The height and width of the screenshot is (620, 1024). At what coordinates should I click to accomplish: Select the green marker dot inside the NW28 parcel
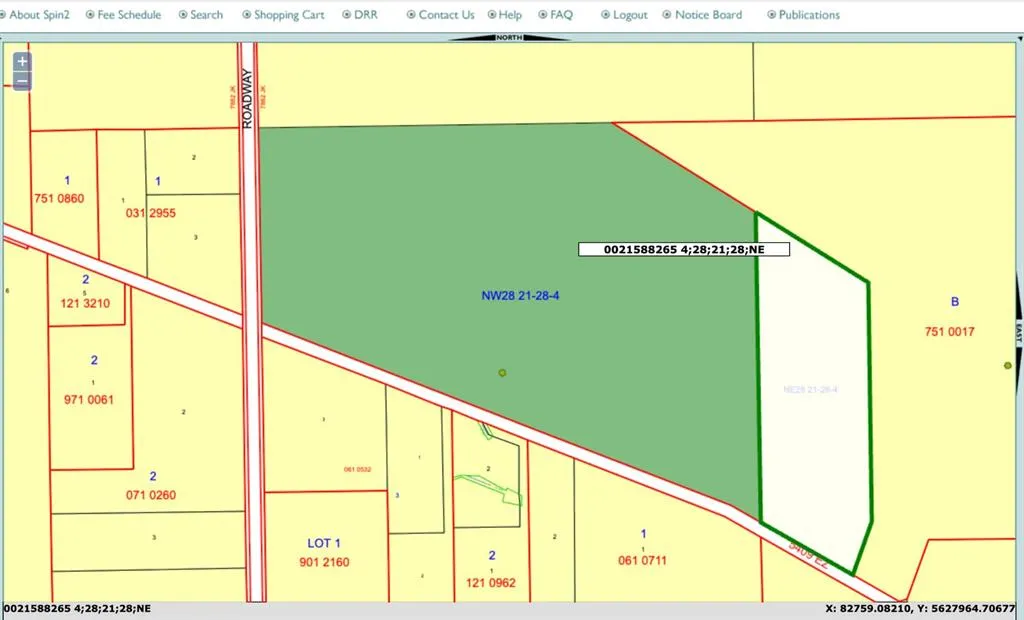click(x=502, y=373)
